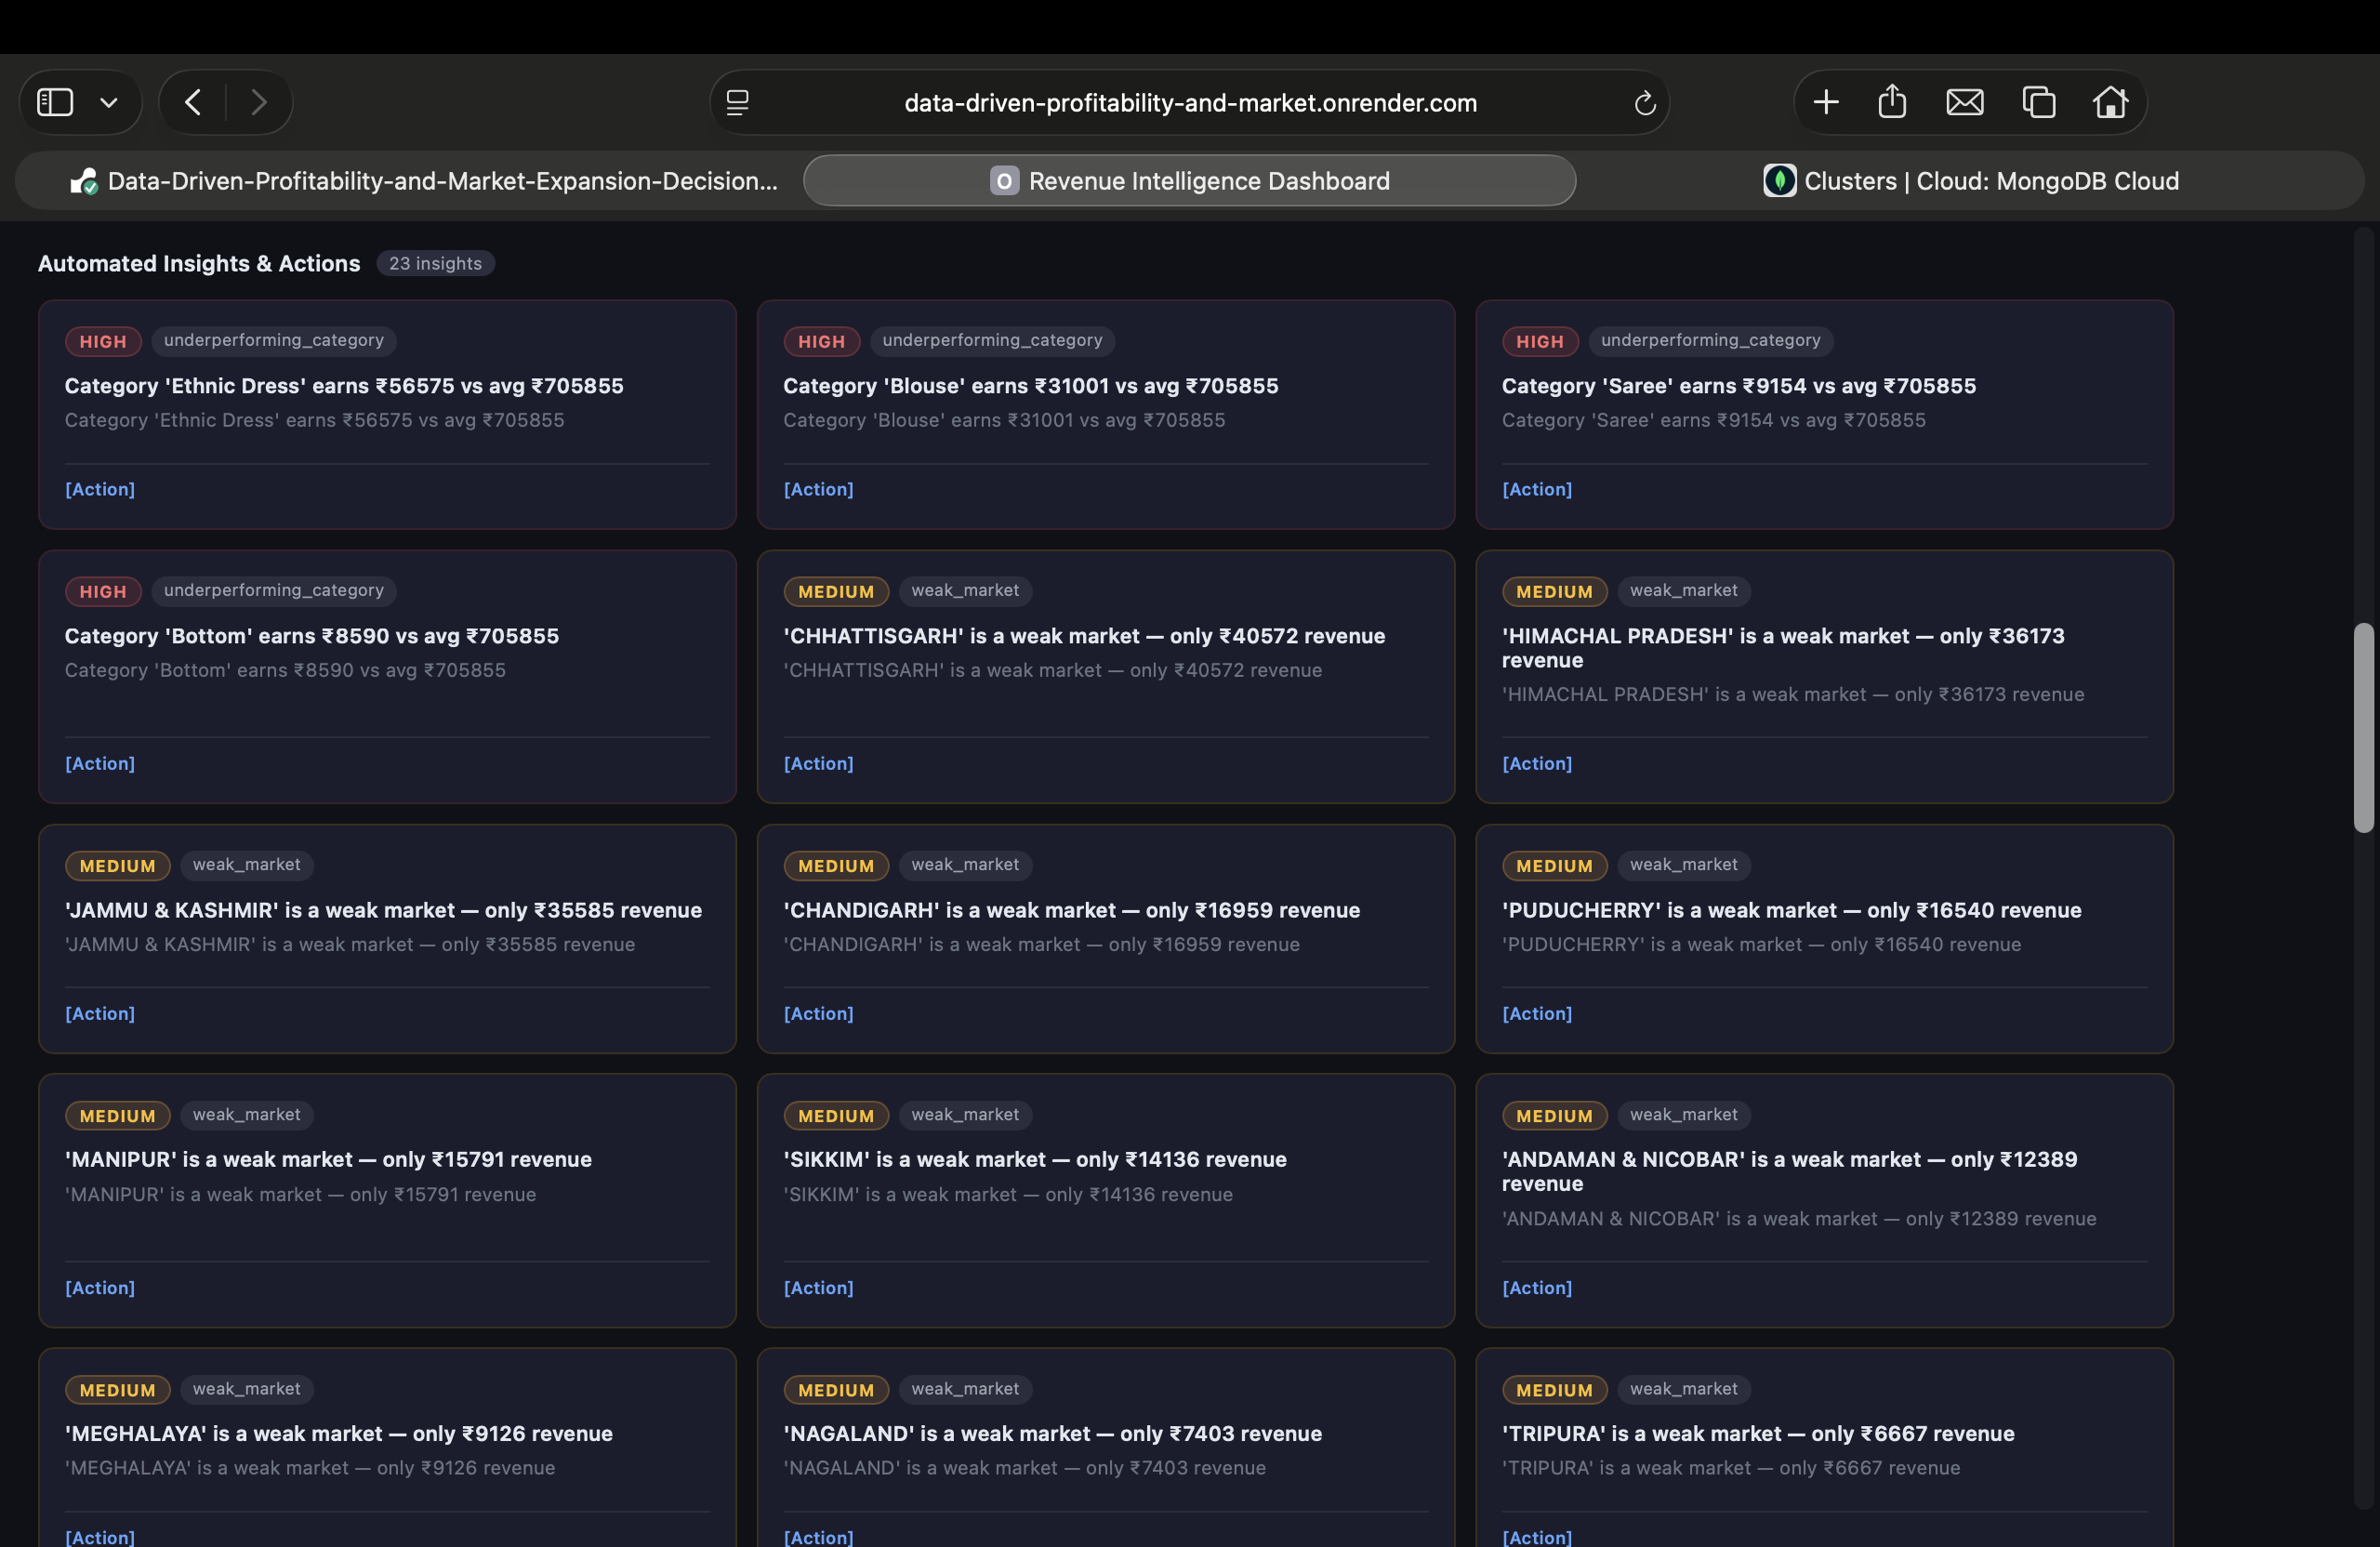Open the Action link for CHHATTISGARH
2380x1547 pixels.
click(x=818, y=763)
